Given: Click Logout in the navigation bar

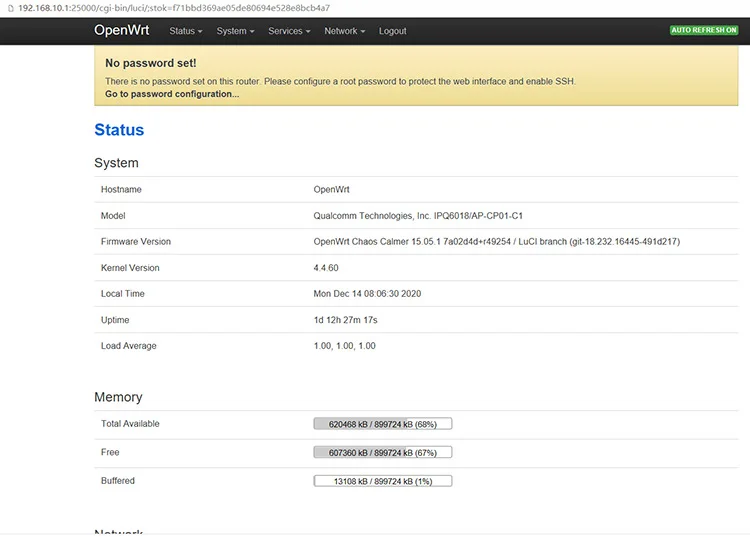Looking at the screenshot, I should pyautogui.click(x=393, y=31).
